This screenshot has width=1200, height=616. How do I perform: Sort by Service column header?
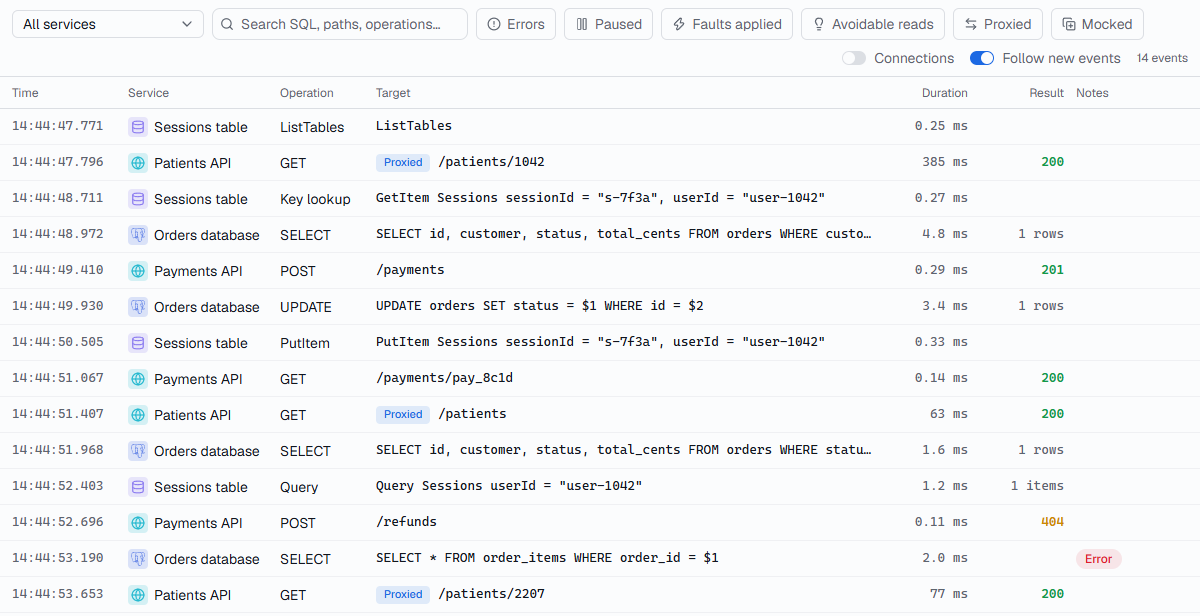point(148,93)
